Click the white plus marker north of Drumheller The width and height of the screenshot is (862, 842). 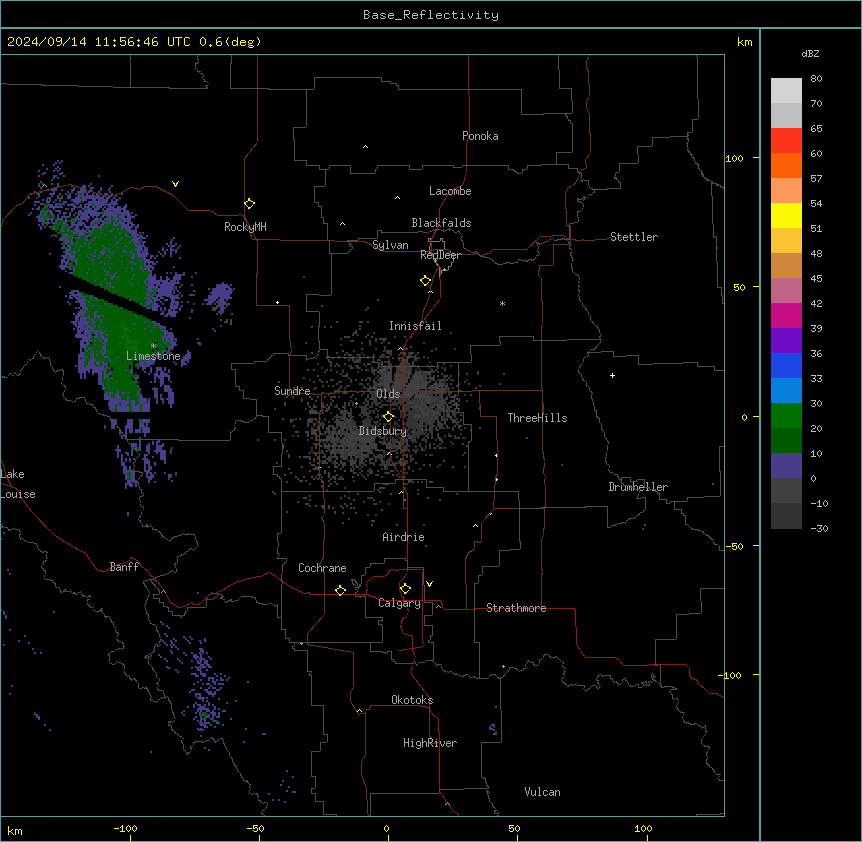pos(612,375)
